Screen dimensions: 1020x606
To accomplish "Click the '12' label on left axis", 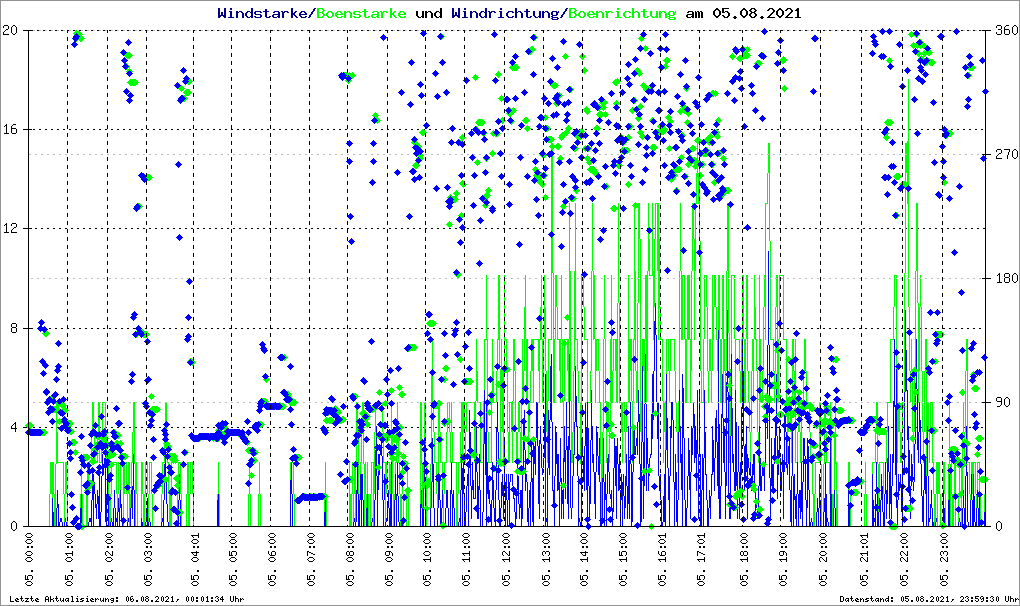I will [11, 229].
